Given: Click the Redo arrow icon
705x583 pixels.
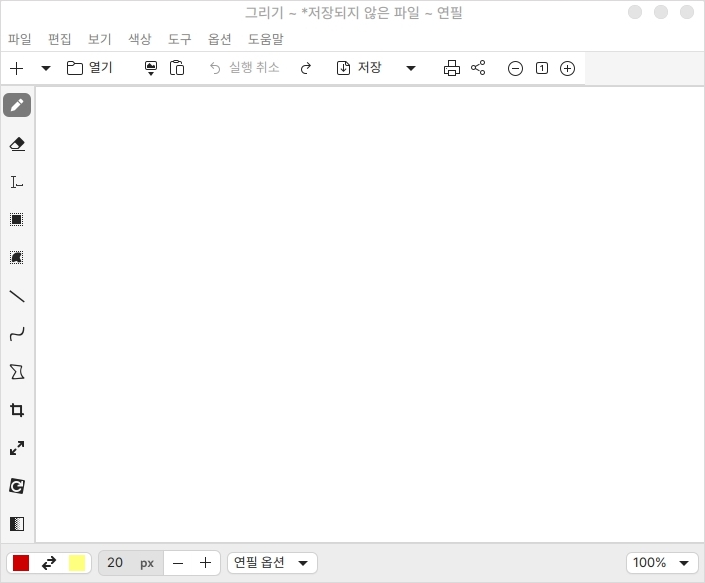Looking at the screenshot, I should (306, 68).
